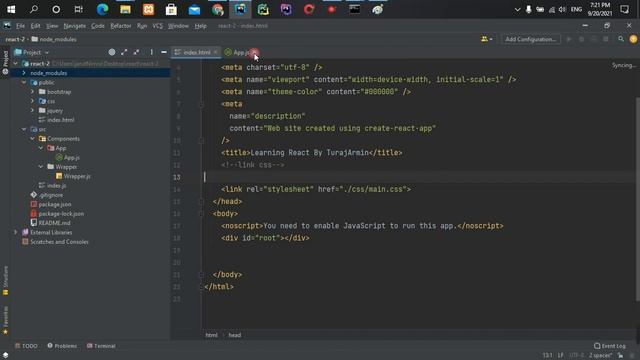Close the index.html editor tab
Image resolution: width=640 pixels, height=360 pixels.
(x=215, y=52)
